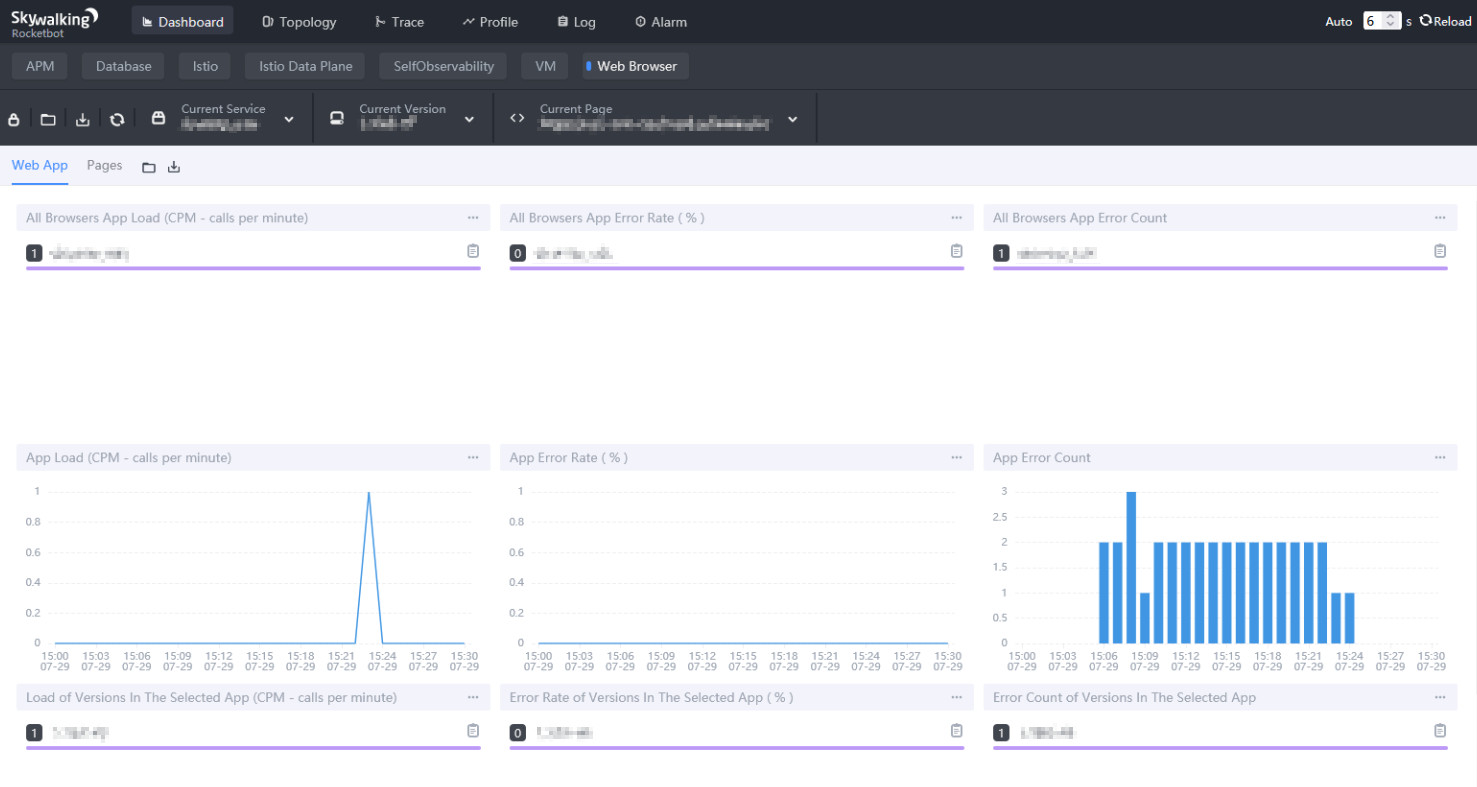Click the version icon beside Current Version
Viewport: 1477px width, 787px height.
[337, 118]
